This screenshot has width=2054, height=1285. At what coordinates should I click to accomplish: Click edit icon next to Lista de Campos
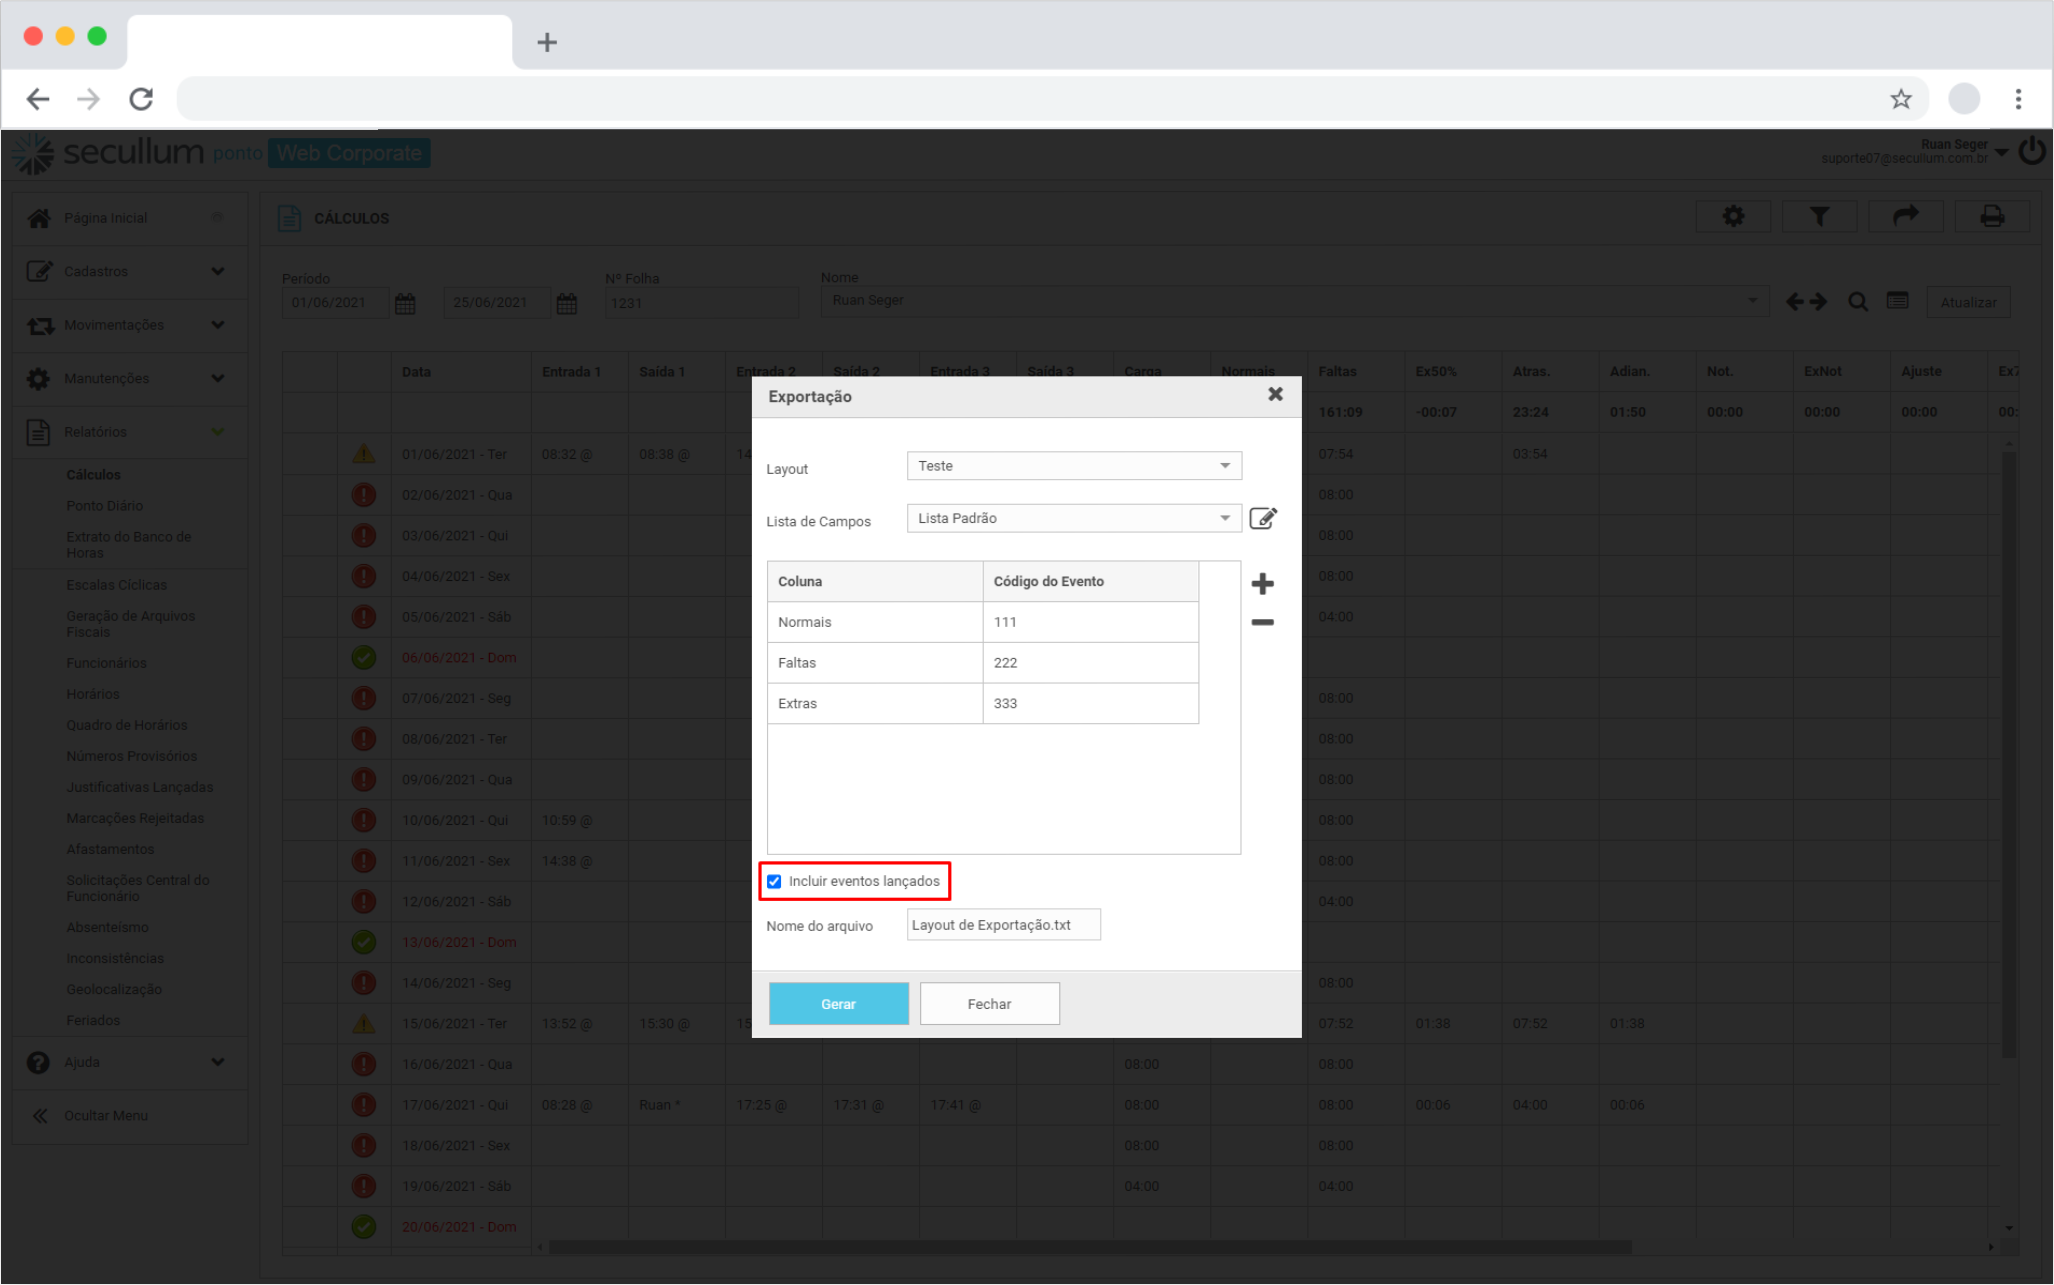1263,518
